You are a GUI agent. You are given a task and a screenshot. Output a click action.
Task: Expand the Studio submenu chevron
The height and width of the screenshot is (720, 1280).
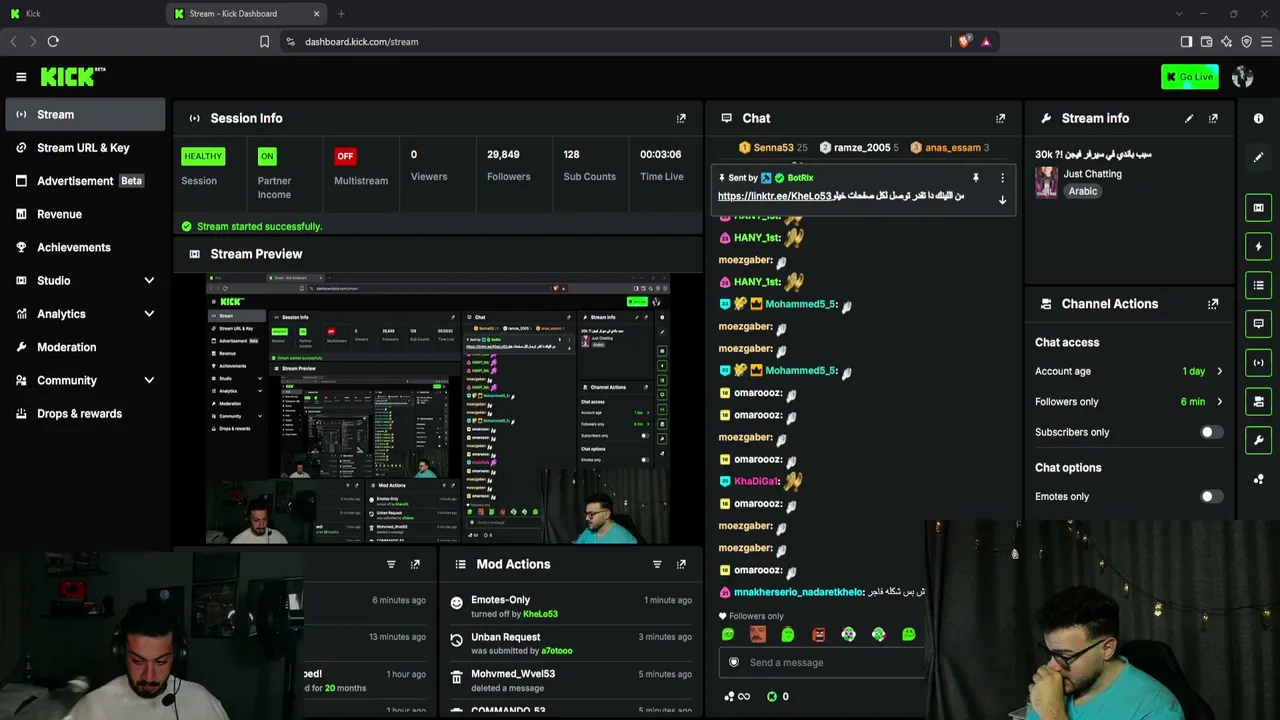tap(149, 281)
